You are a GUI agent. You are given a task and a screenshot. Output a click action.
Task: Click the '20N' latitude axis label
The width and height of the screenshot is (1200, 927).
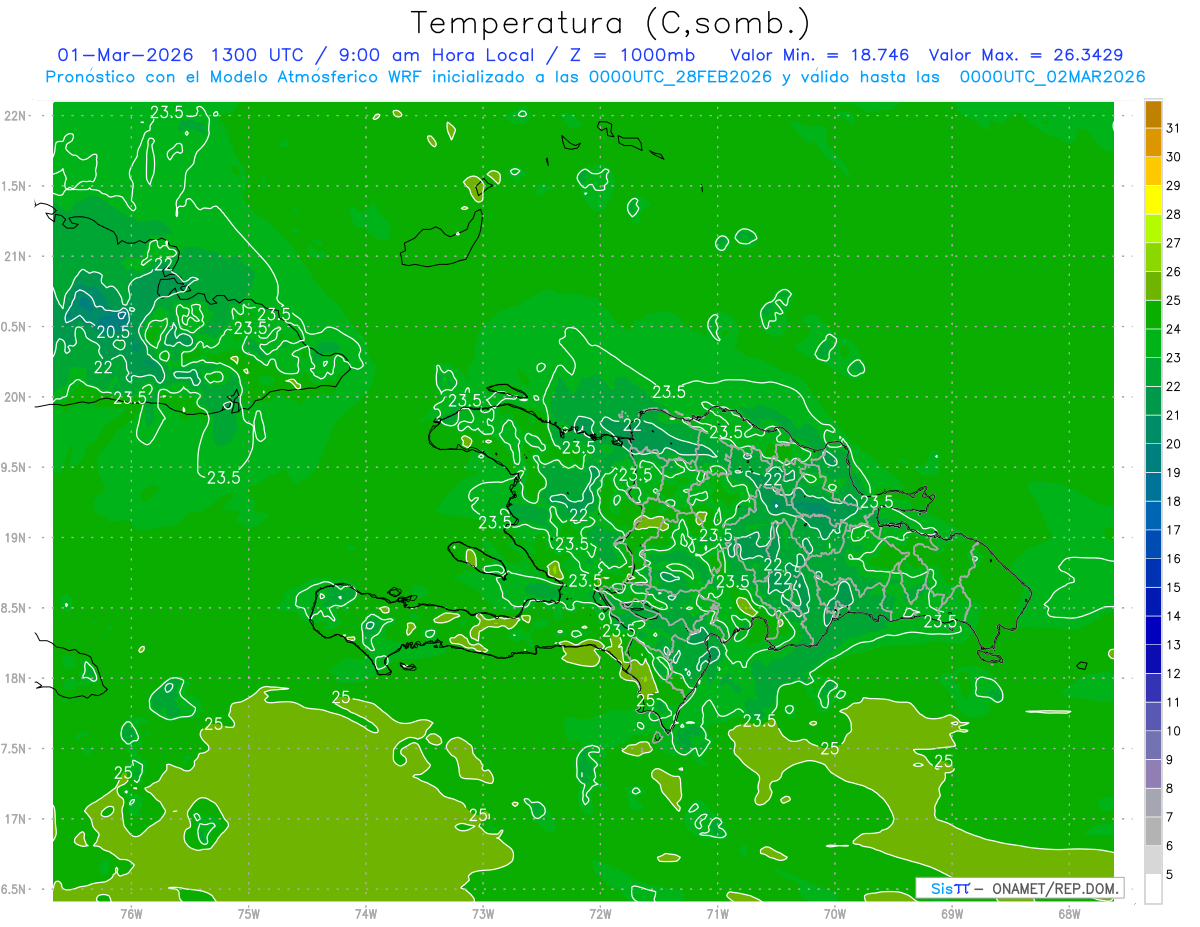pyautogui.click(x=15, y=397)
